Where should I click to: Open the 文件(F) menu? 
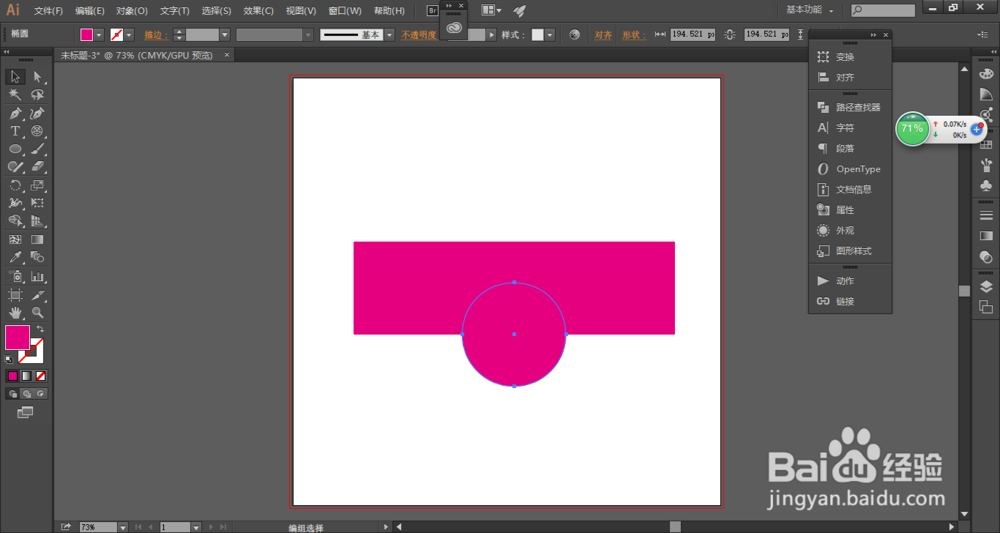(48, 11)
